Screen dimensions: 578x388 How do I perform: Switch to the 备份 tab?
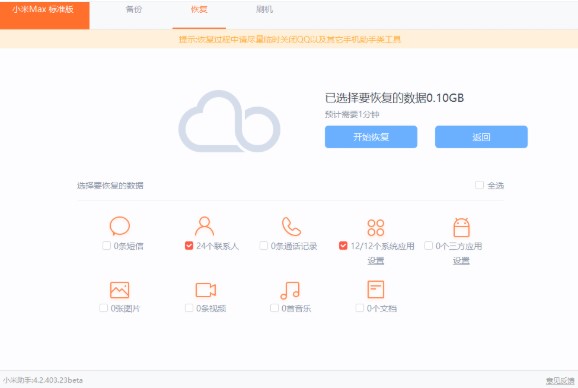click(134, 10)
